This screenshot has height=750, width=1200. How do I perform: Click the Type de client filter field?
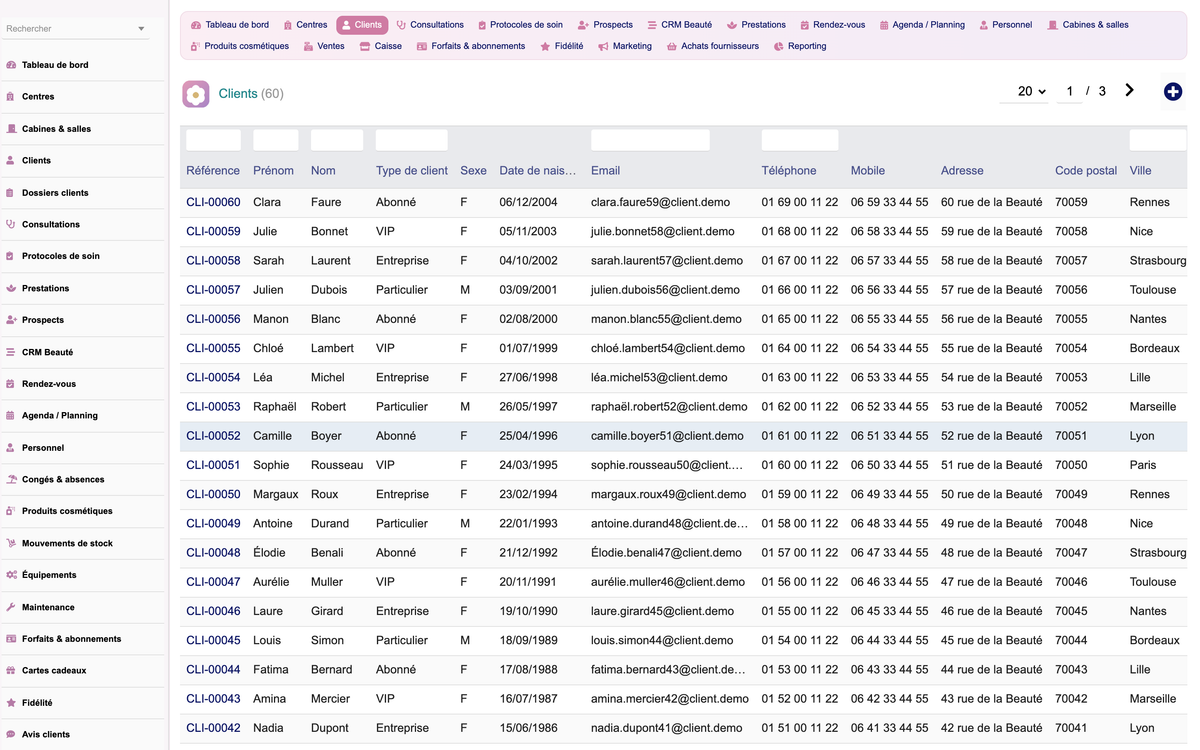coord(412,140)
